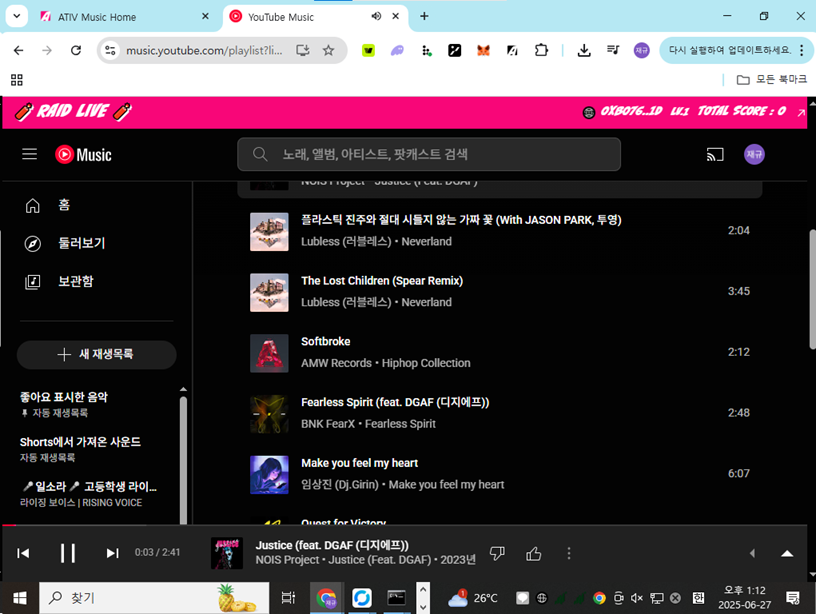Skip to the previous track
This screenshot has height=614, width=816.
point(23,553)
